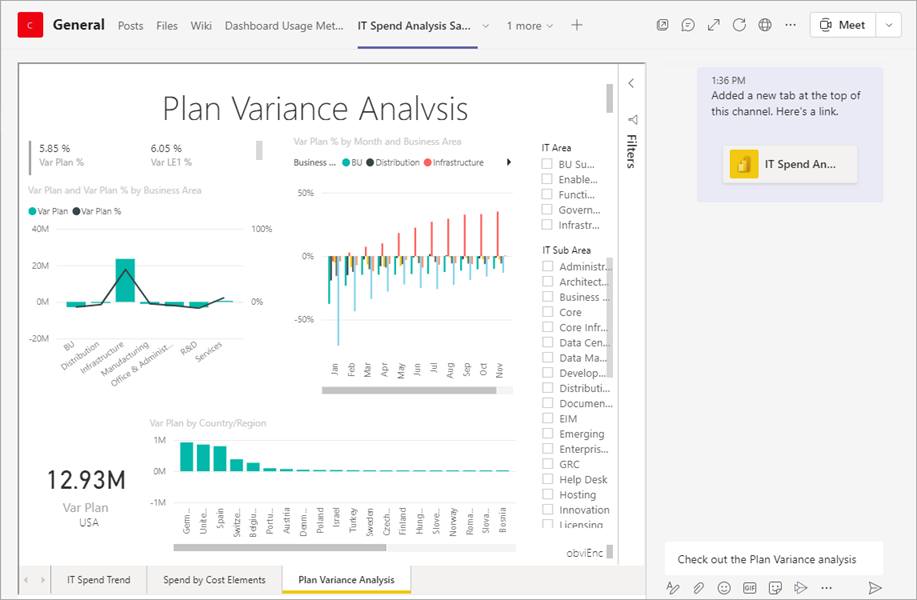The width and height of the screenshot is (917, 600).
Task: Expand the '1 more' tabs dropdown
Action: pos(530,26)
